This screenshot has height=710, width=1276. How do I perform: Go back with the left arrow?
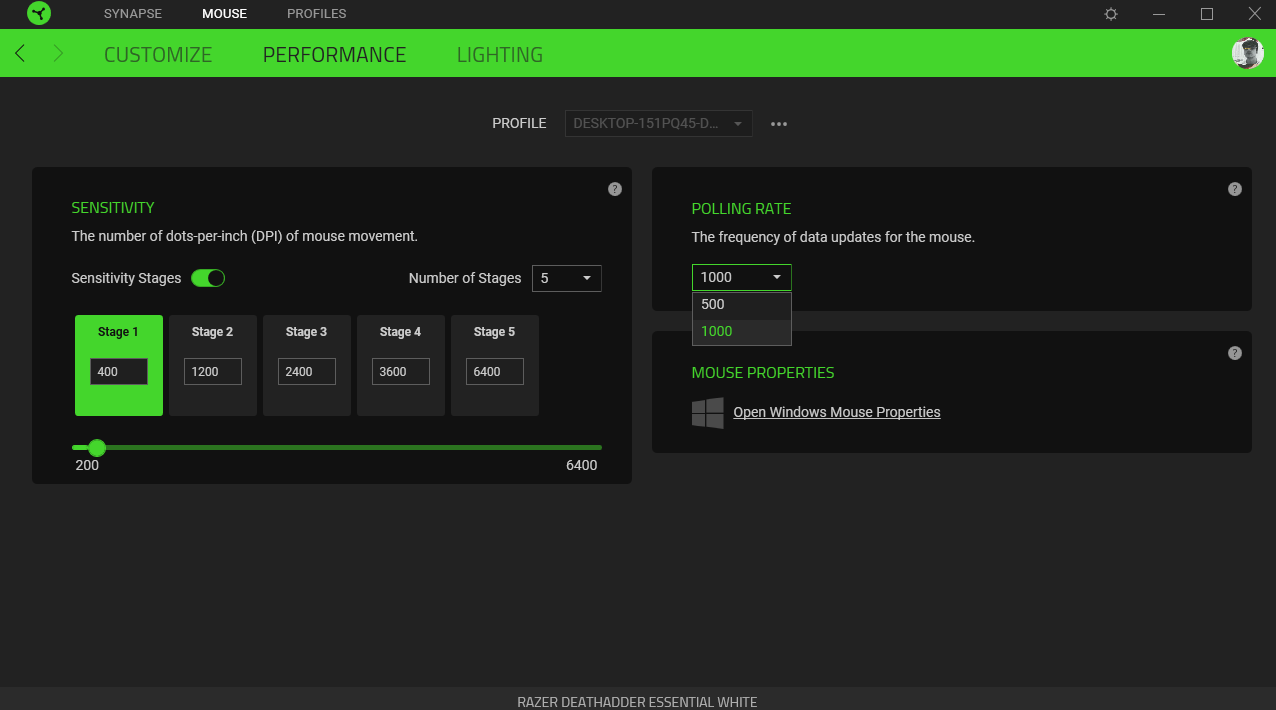[x=20, y=53]
